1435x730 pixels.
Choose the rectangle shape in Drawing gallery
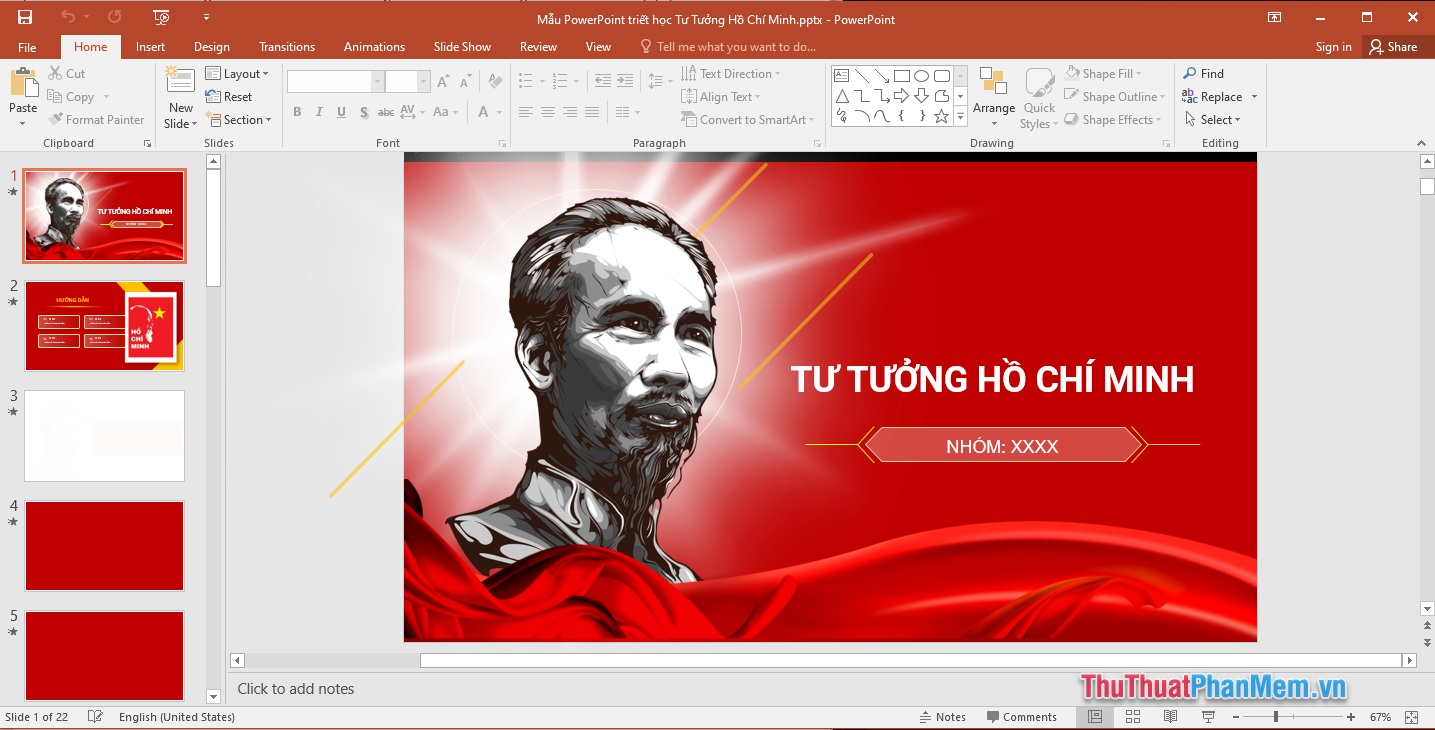(901, 75)
